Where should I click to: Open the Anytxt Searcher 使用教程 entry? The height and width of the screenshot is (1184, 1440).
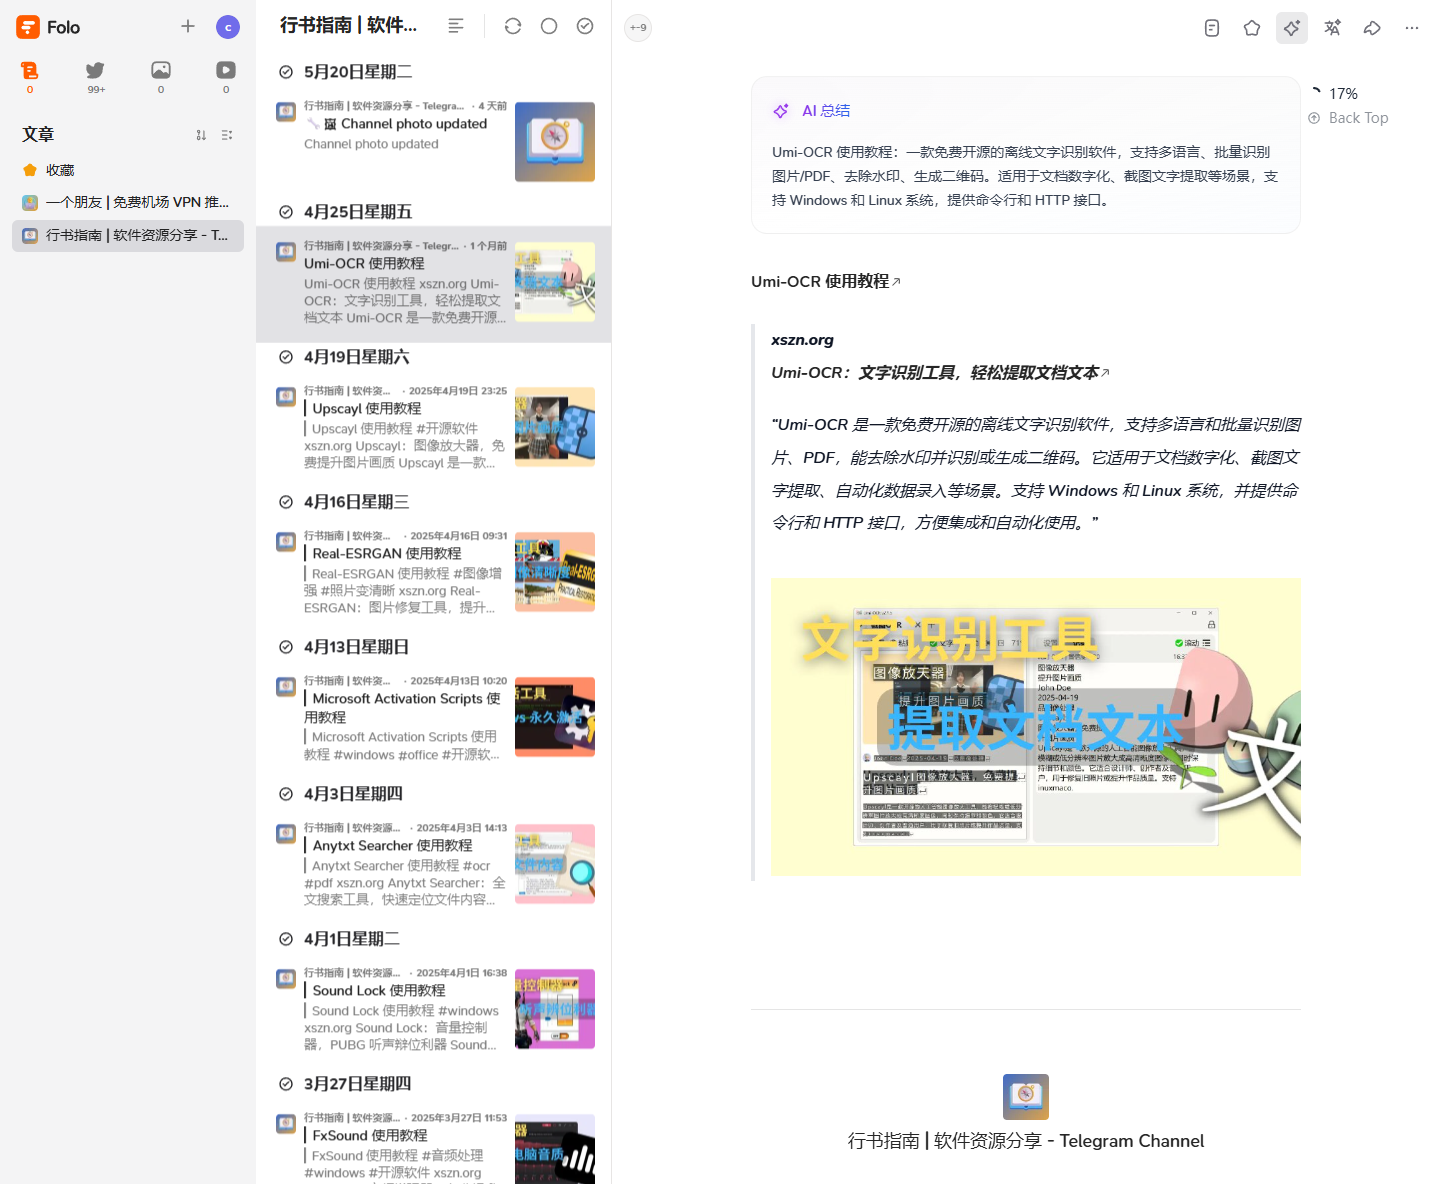coord(433,864)
